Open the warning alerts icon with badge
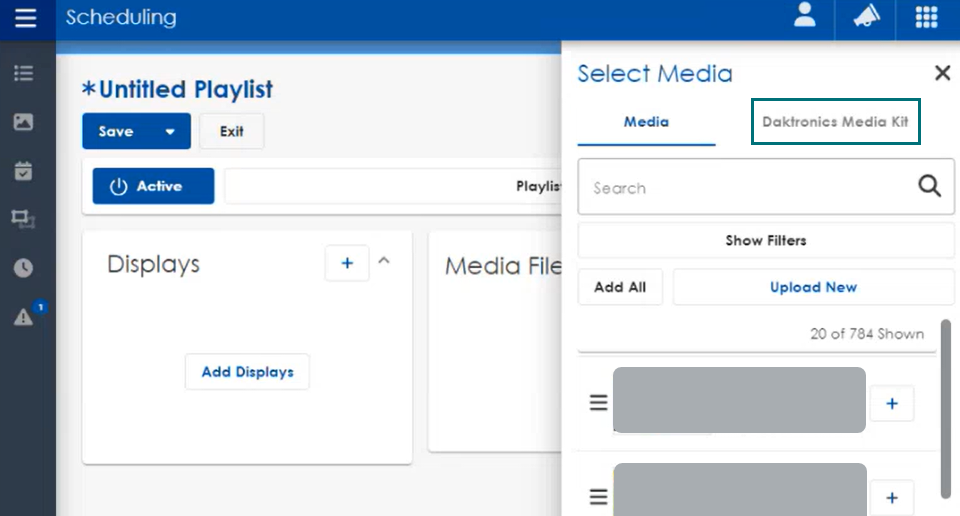 24,317
